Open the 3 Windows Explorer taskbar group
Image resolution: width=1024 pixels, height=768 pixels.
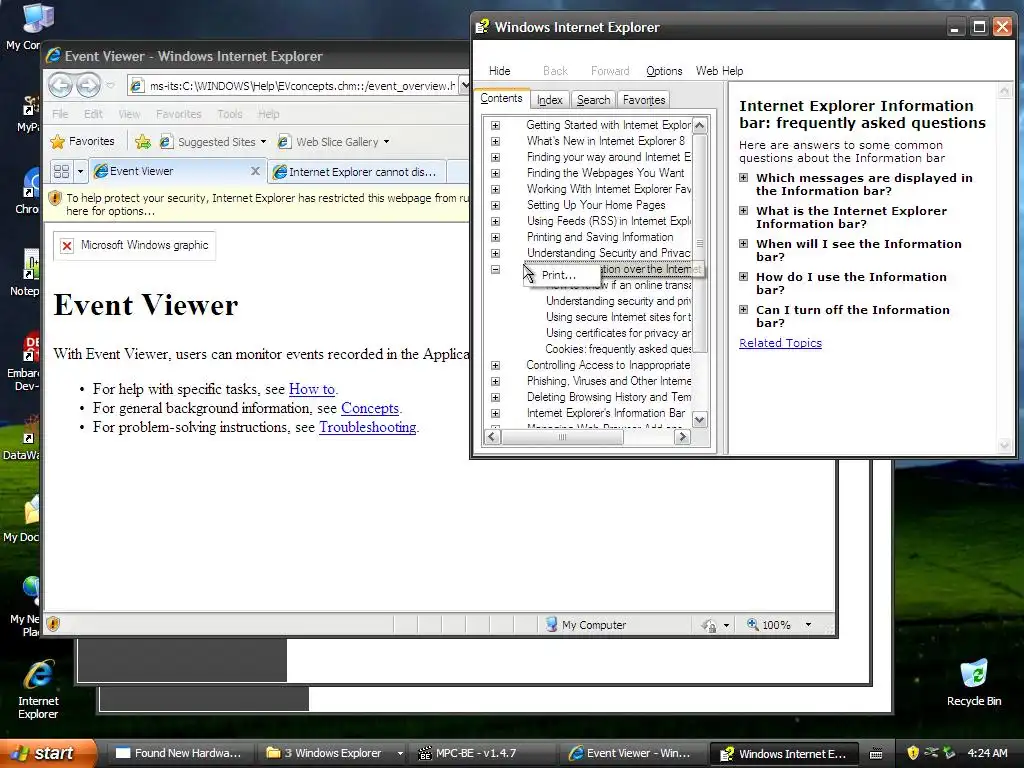click(x=333, y=753)
